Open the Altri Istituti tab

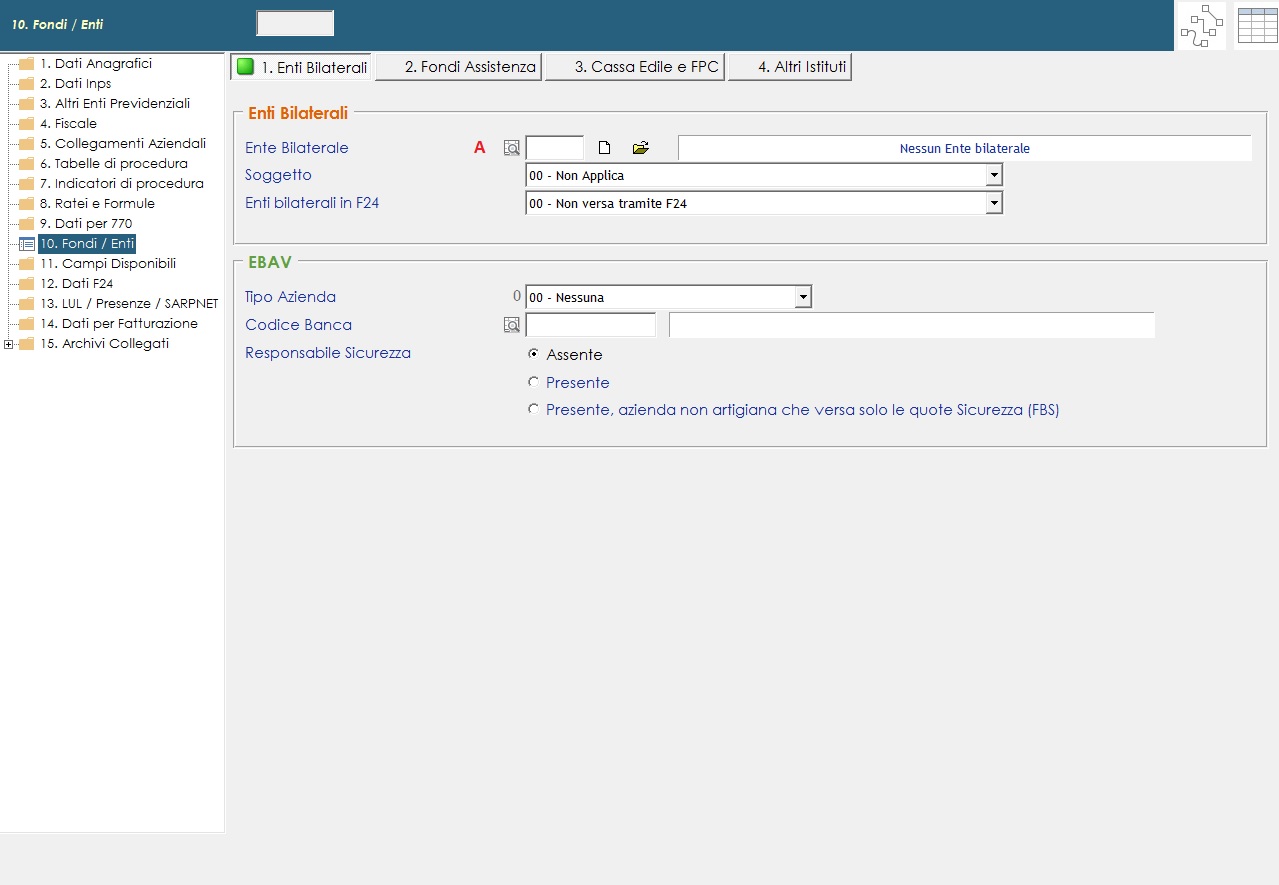pyautogui.click(x=790, y=68)
